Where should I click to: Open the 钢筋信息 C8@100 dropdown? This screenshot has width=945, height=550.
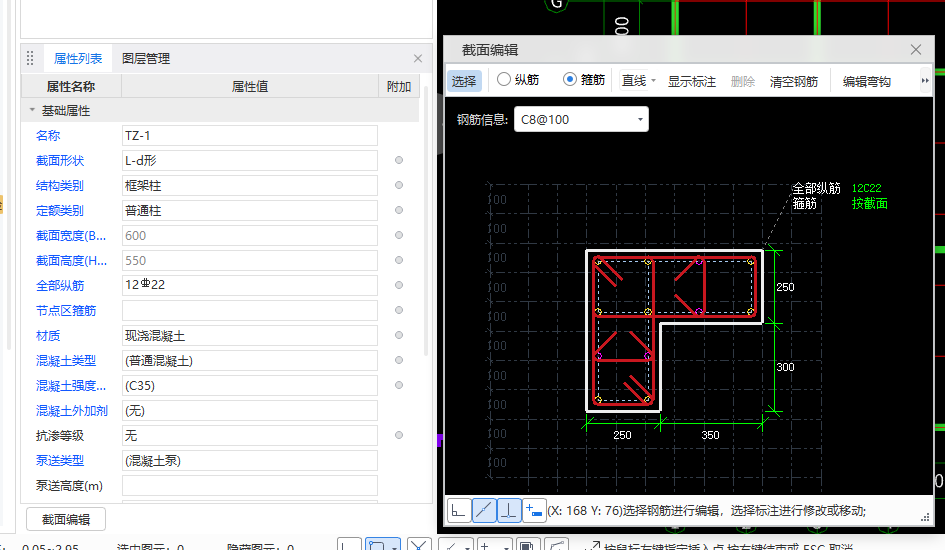point(640,119)
